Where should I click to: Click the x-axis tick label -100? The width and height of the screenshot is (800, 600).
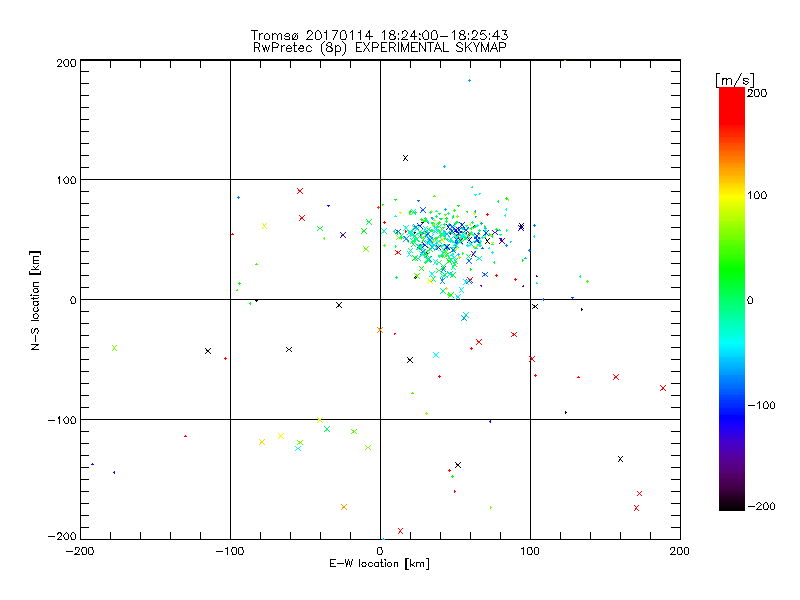pyautogui.click(x=230, y=552)
